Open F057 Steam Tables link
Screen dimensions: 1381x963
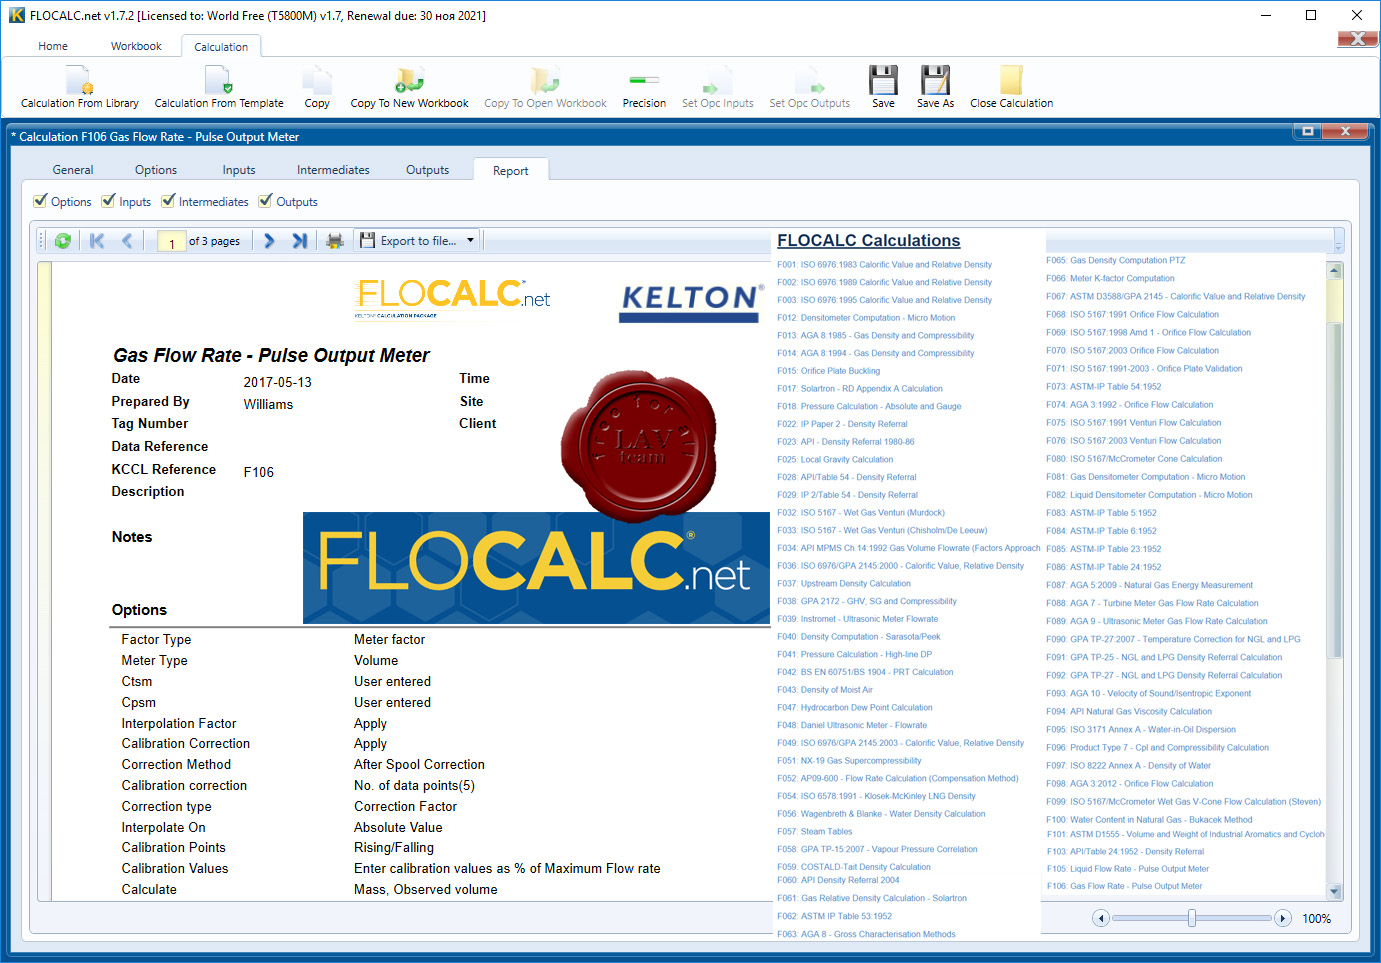coord(814,832)
